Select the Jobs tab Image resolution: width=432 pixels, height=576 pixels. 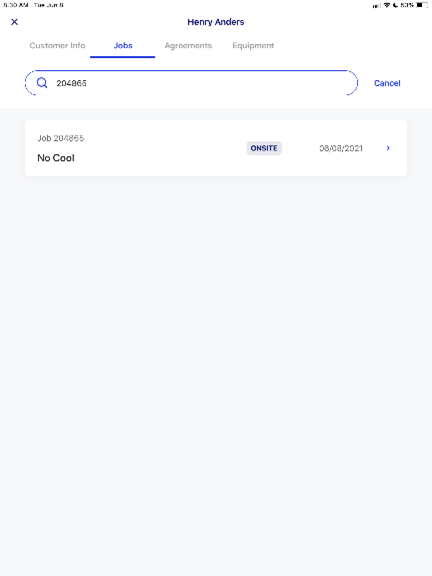[123, 46]
